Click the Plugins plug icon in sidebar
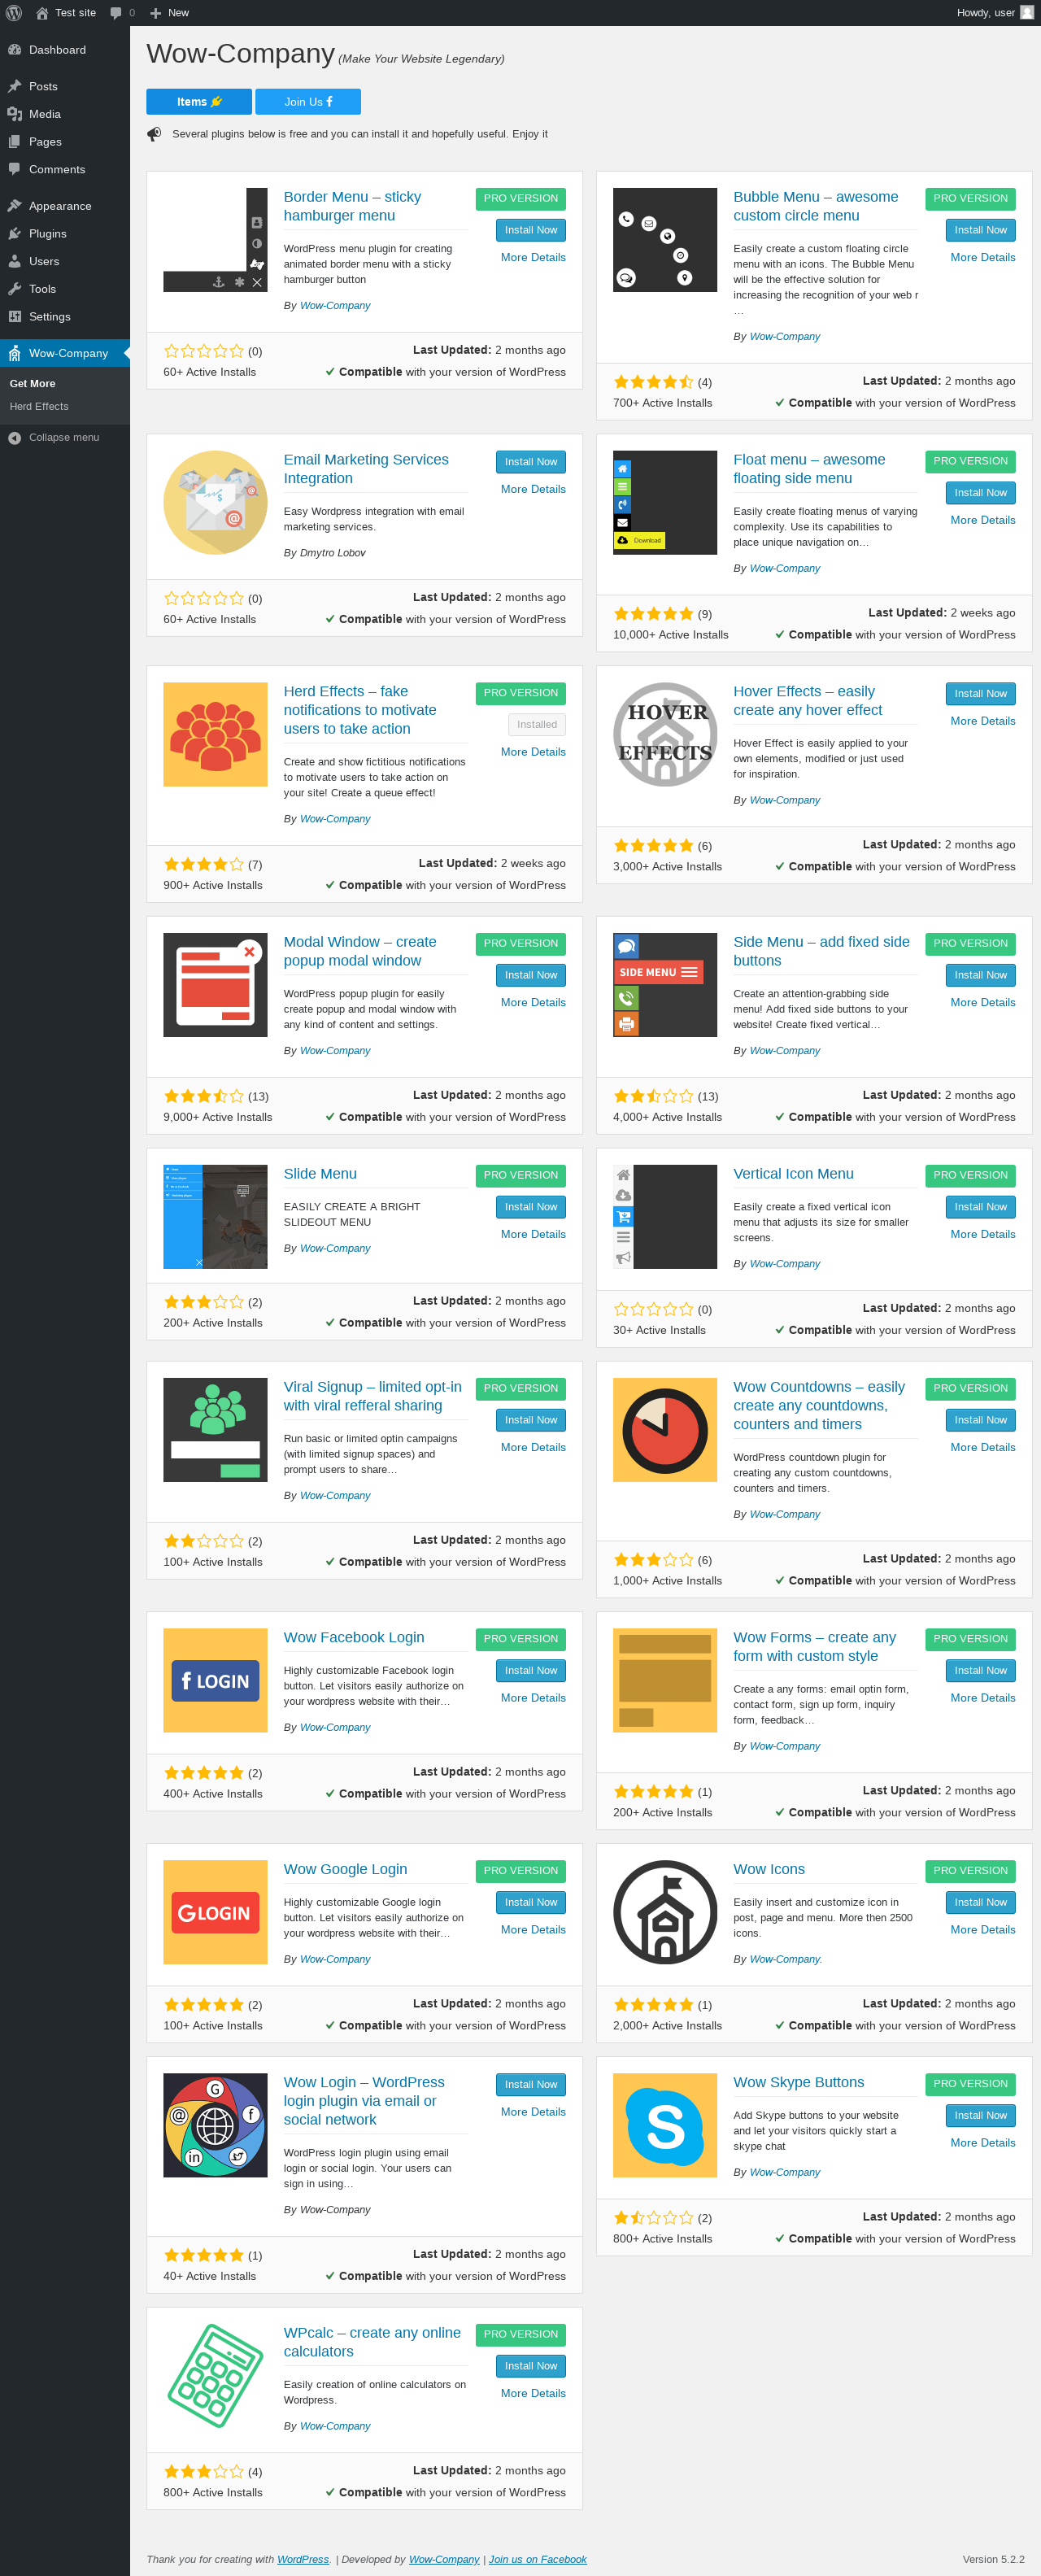Screen dimensions: 1041x2576 click(15, 234)
